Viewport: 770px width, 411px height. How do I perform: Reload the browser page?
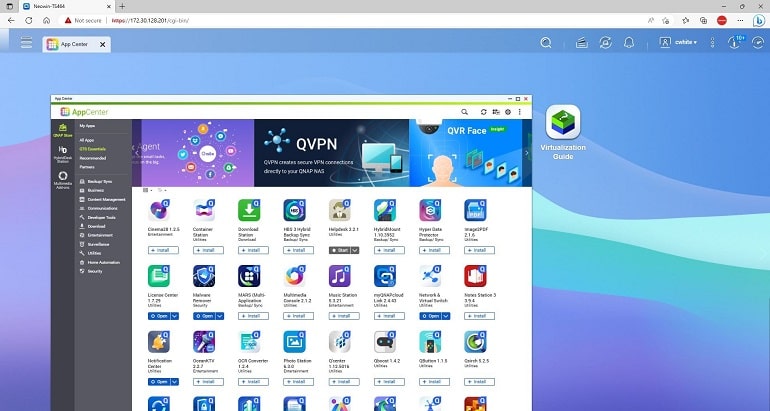[28, 21]
